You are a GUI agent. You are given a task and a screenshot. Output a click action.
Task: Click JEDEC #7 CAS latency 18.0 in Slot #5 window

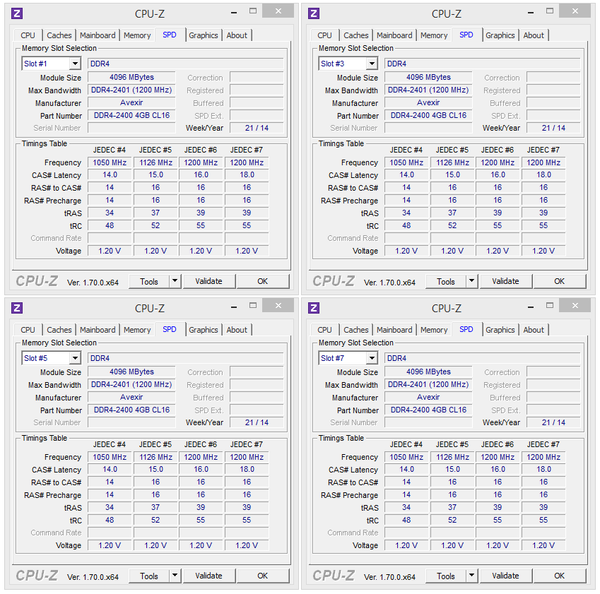point(247,469)
